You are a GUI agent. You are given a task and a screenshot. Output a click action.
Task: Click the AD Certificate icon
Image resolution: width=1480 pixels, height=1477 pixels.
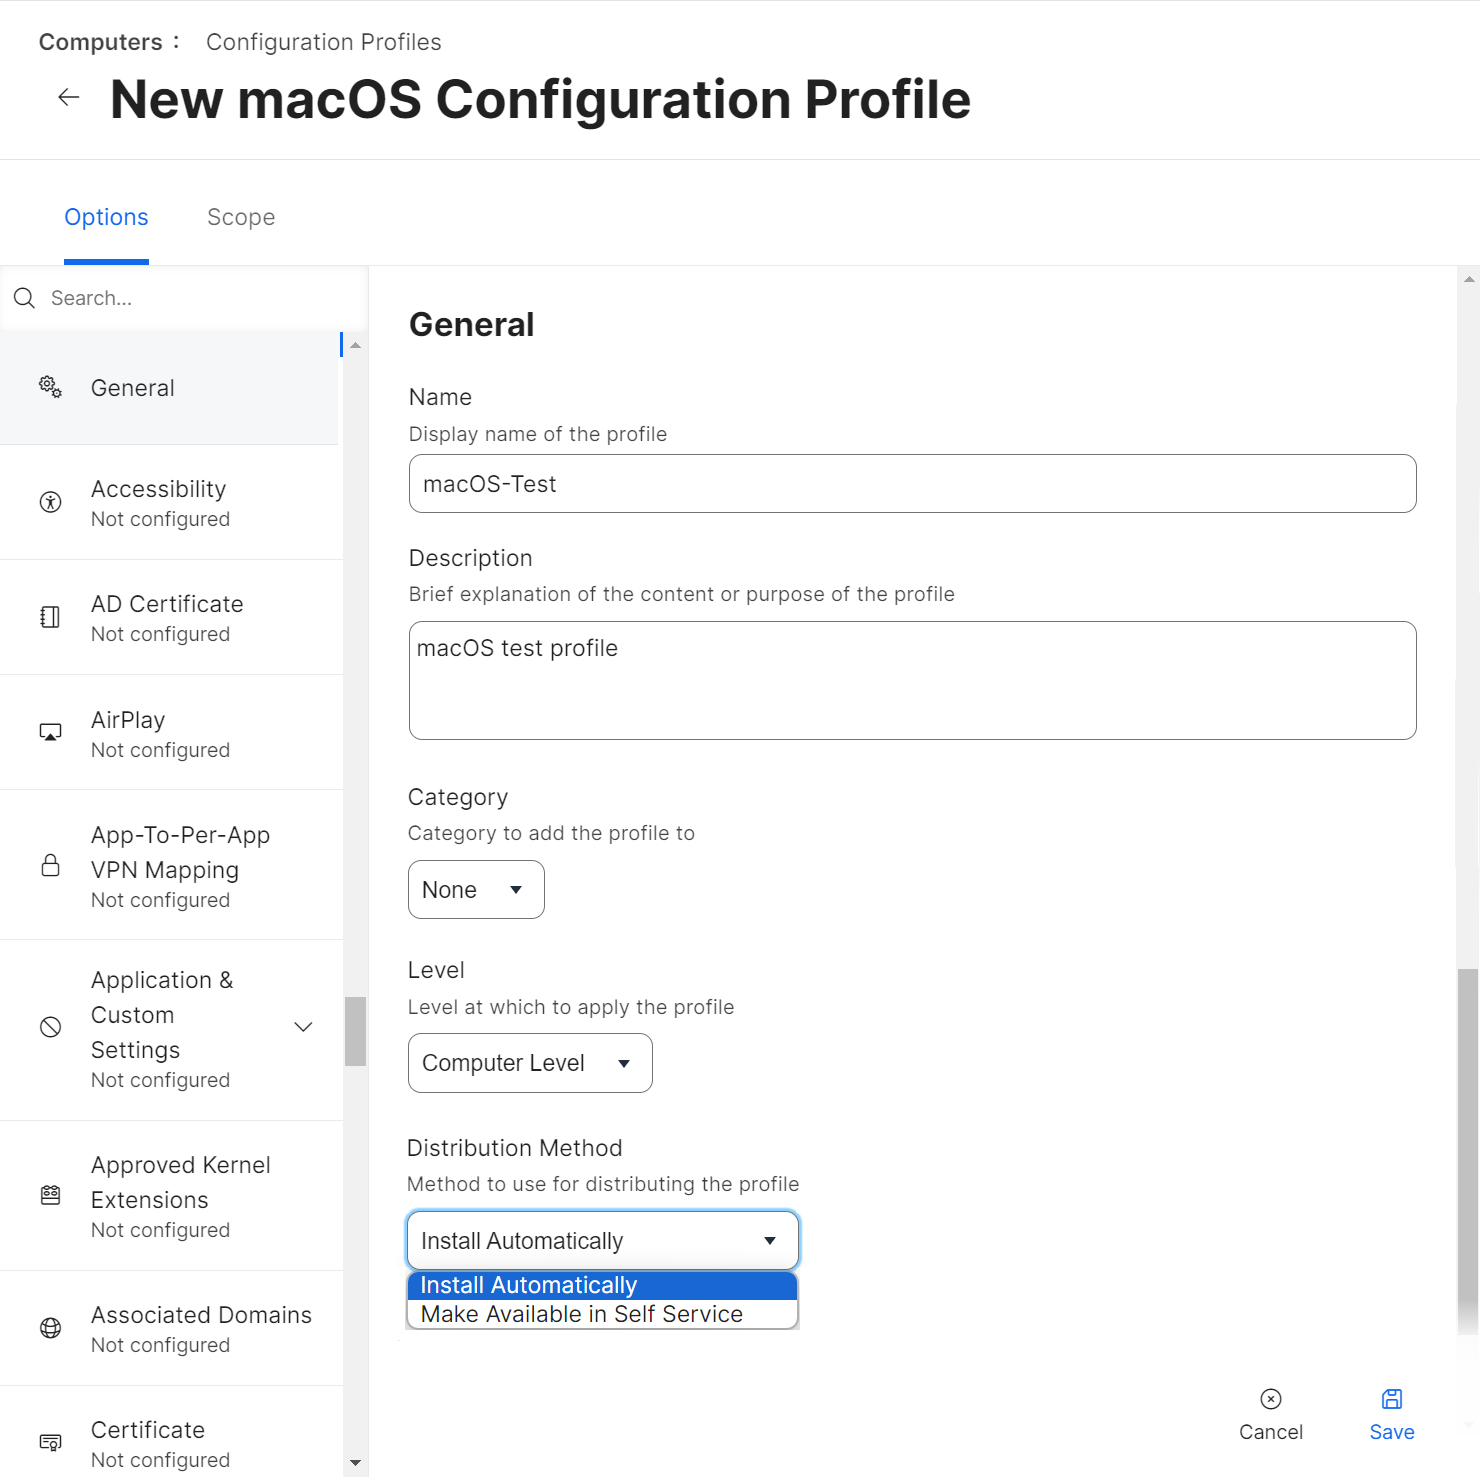click(x=50, y=617)
